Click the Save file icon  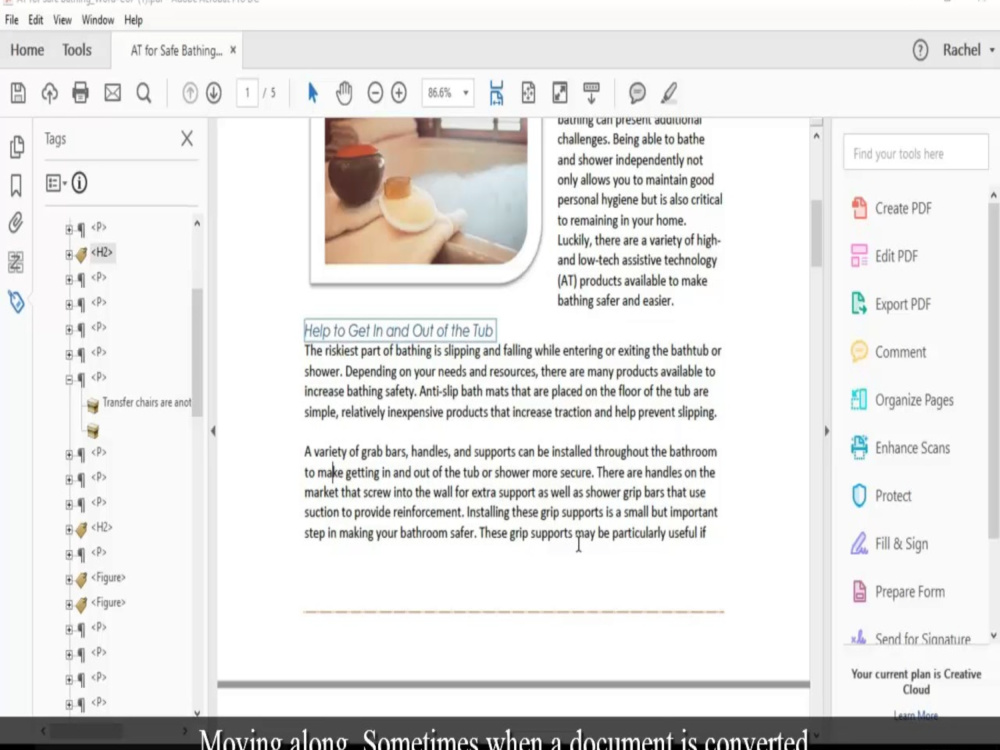(18, 93)
